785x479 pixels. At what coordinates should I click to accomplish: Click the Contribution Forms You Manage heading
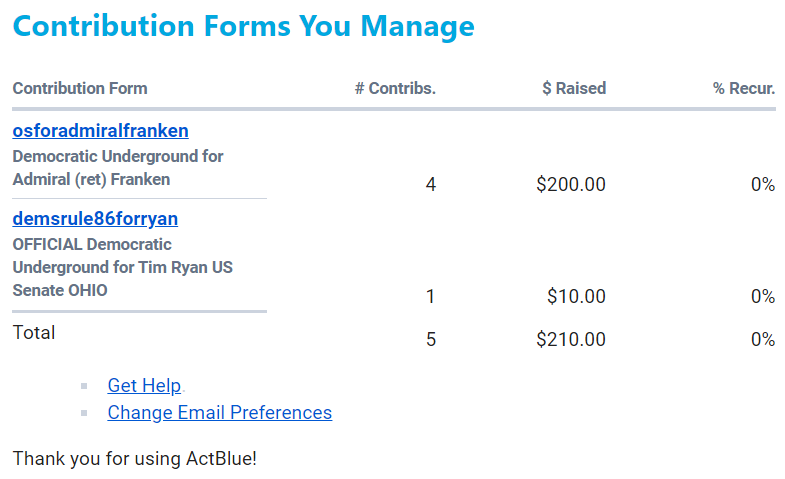[243, 26]
